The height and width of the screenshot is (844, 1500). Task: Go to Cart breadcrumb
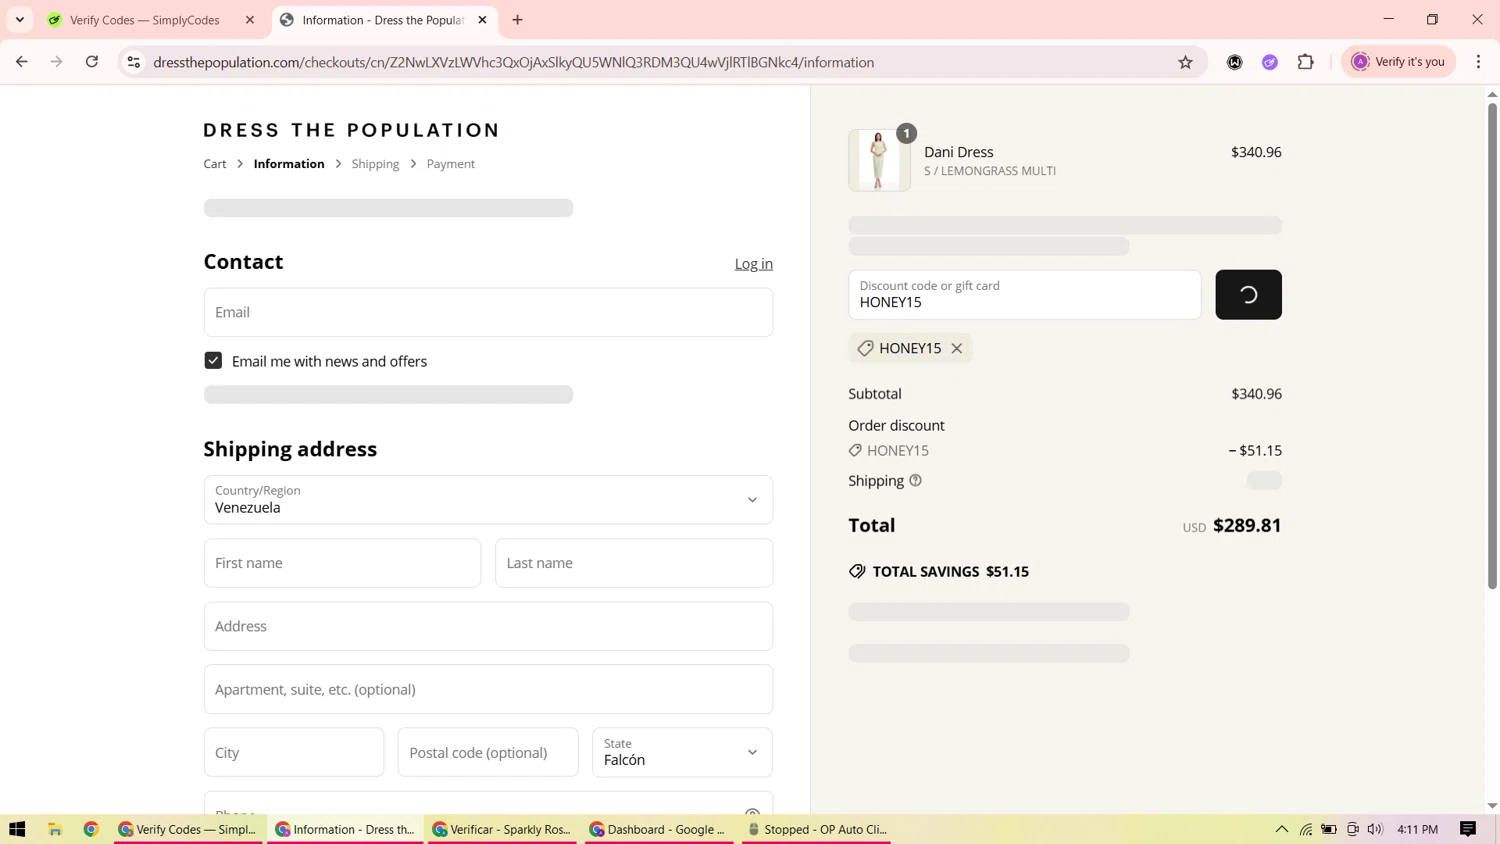pyautogui.click(x=215, y=164)
